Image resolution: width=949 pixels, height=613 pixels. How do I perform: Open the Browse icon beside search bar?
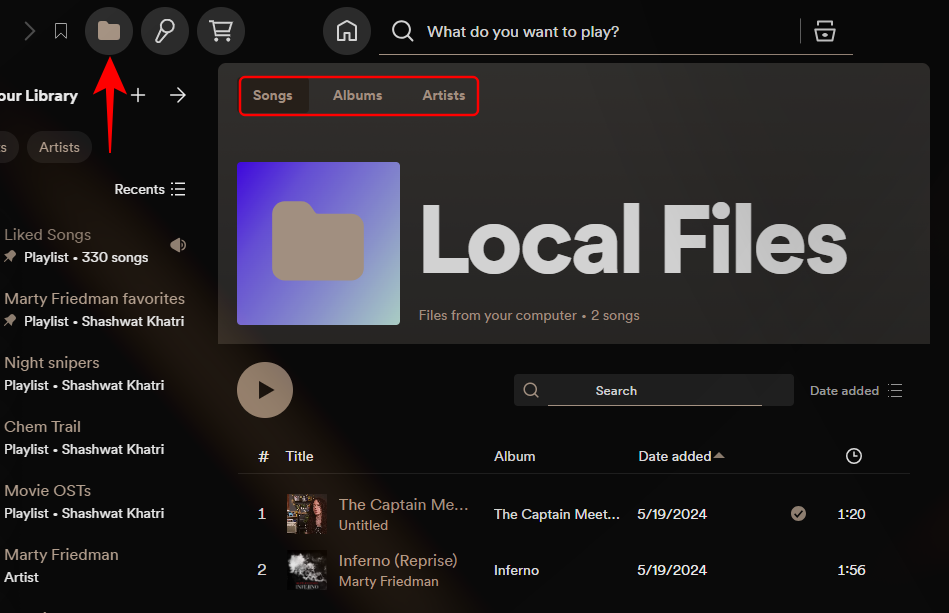click(x=824, y=31)
